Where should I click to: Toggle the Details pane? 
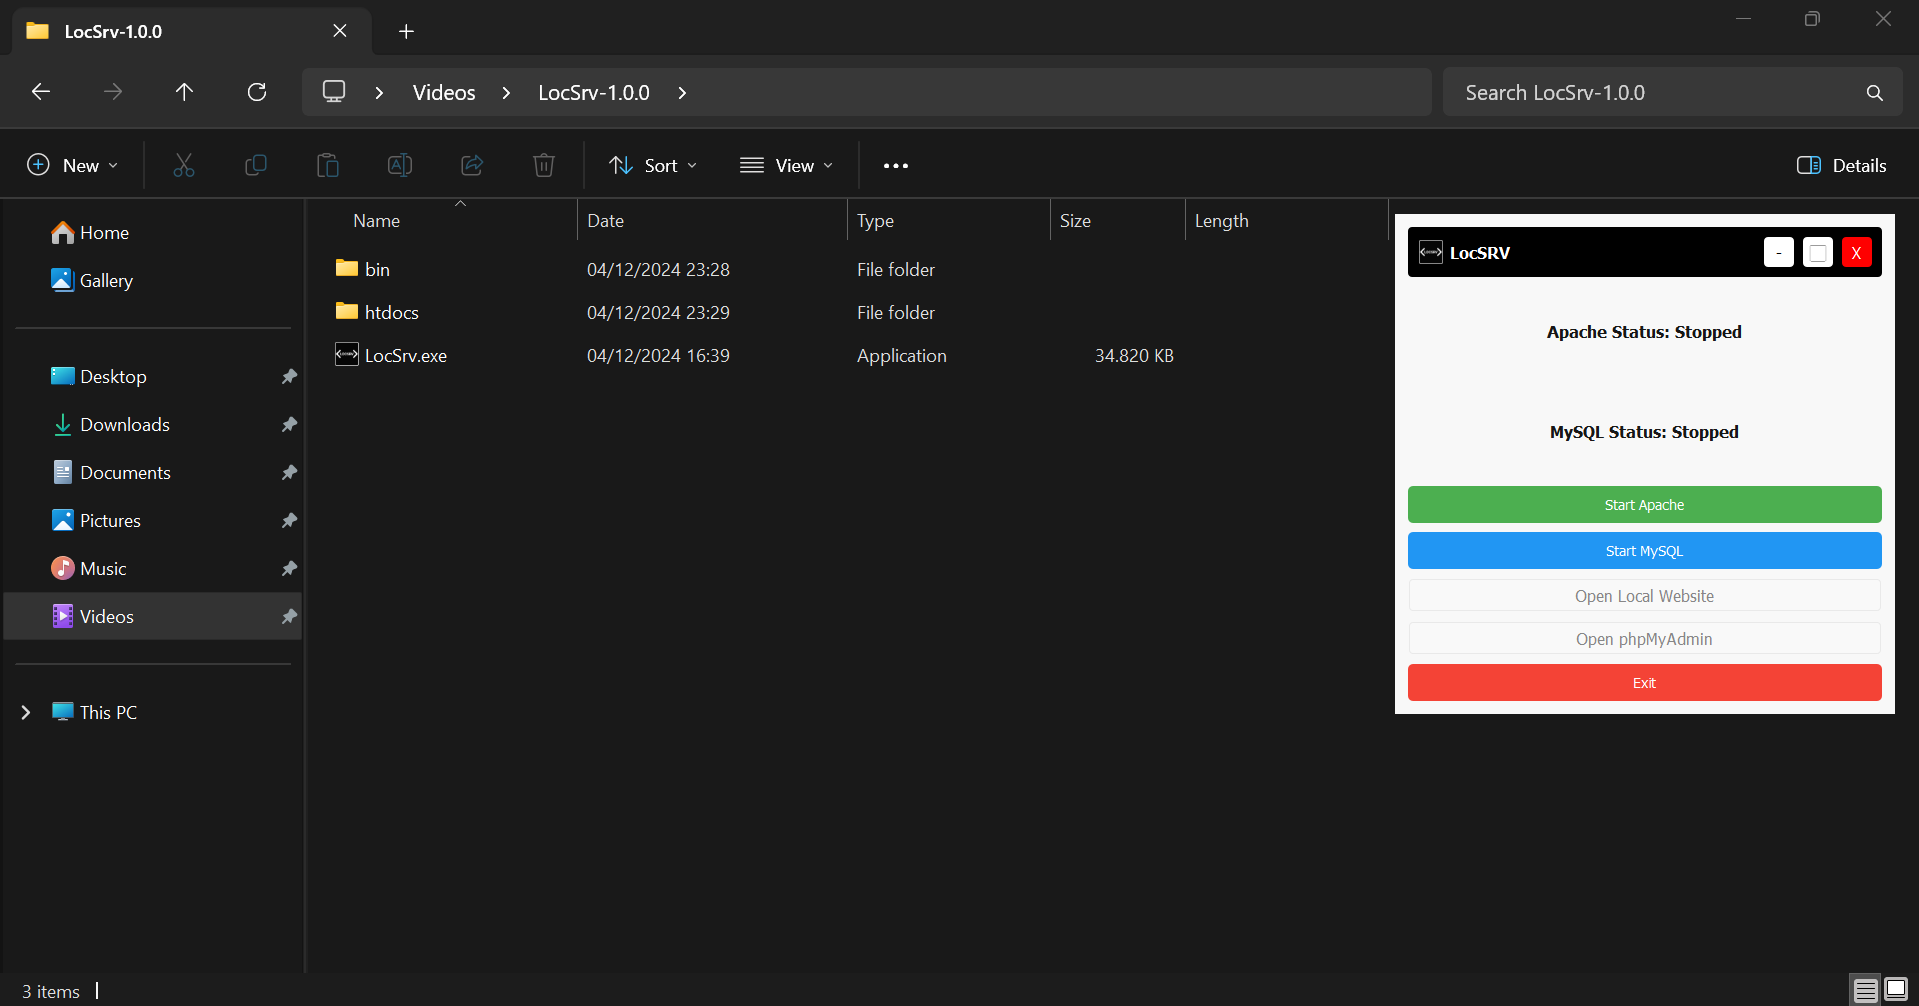(1841, 166)
